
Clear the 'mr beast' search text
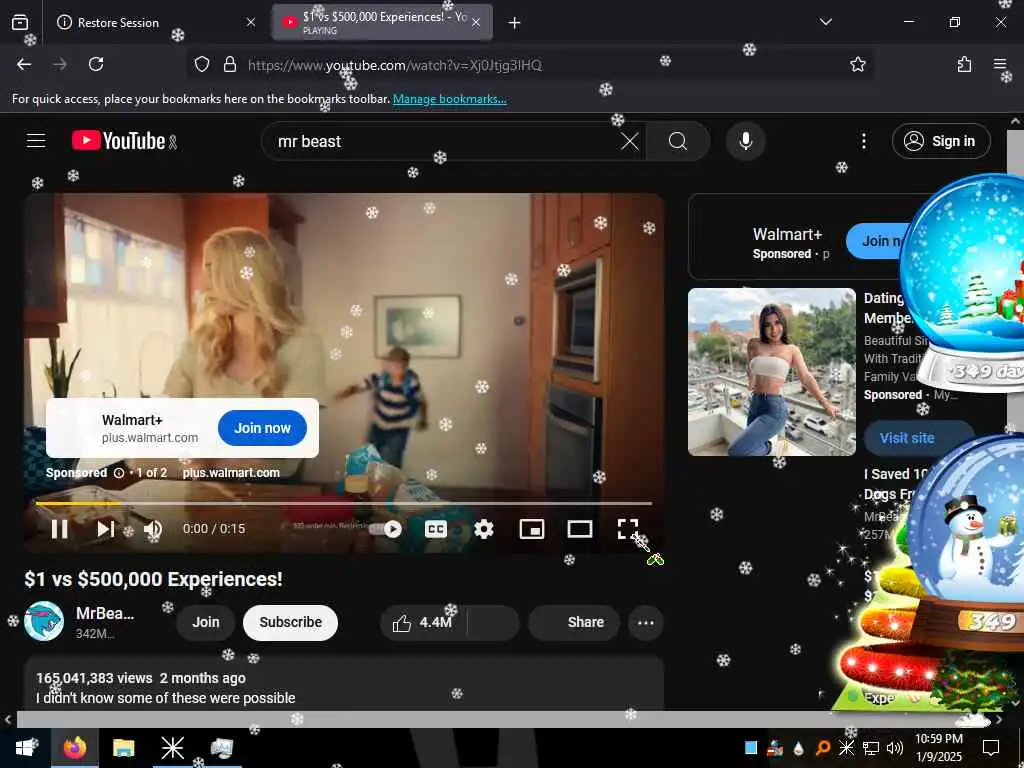[630, 141]
